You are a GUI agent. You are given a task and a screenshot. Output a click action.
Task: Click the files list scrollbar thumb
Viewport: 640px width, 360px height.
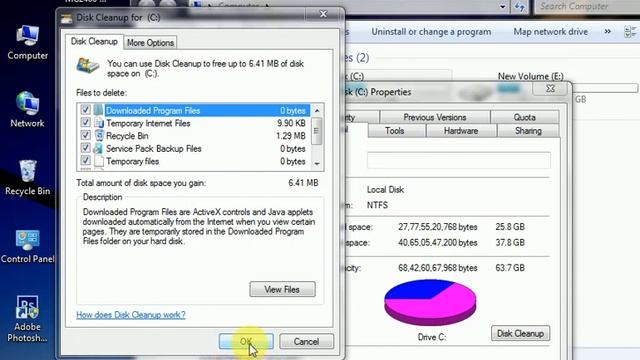point(317,131)
